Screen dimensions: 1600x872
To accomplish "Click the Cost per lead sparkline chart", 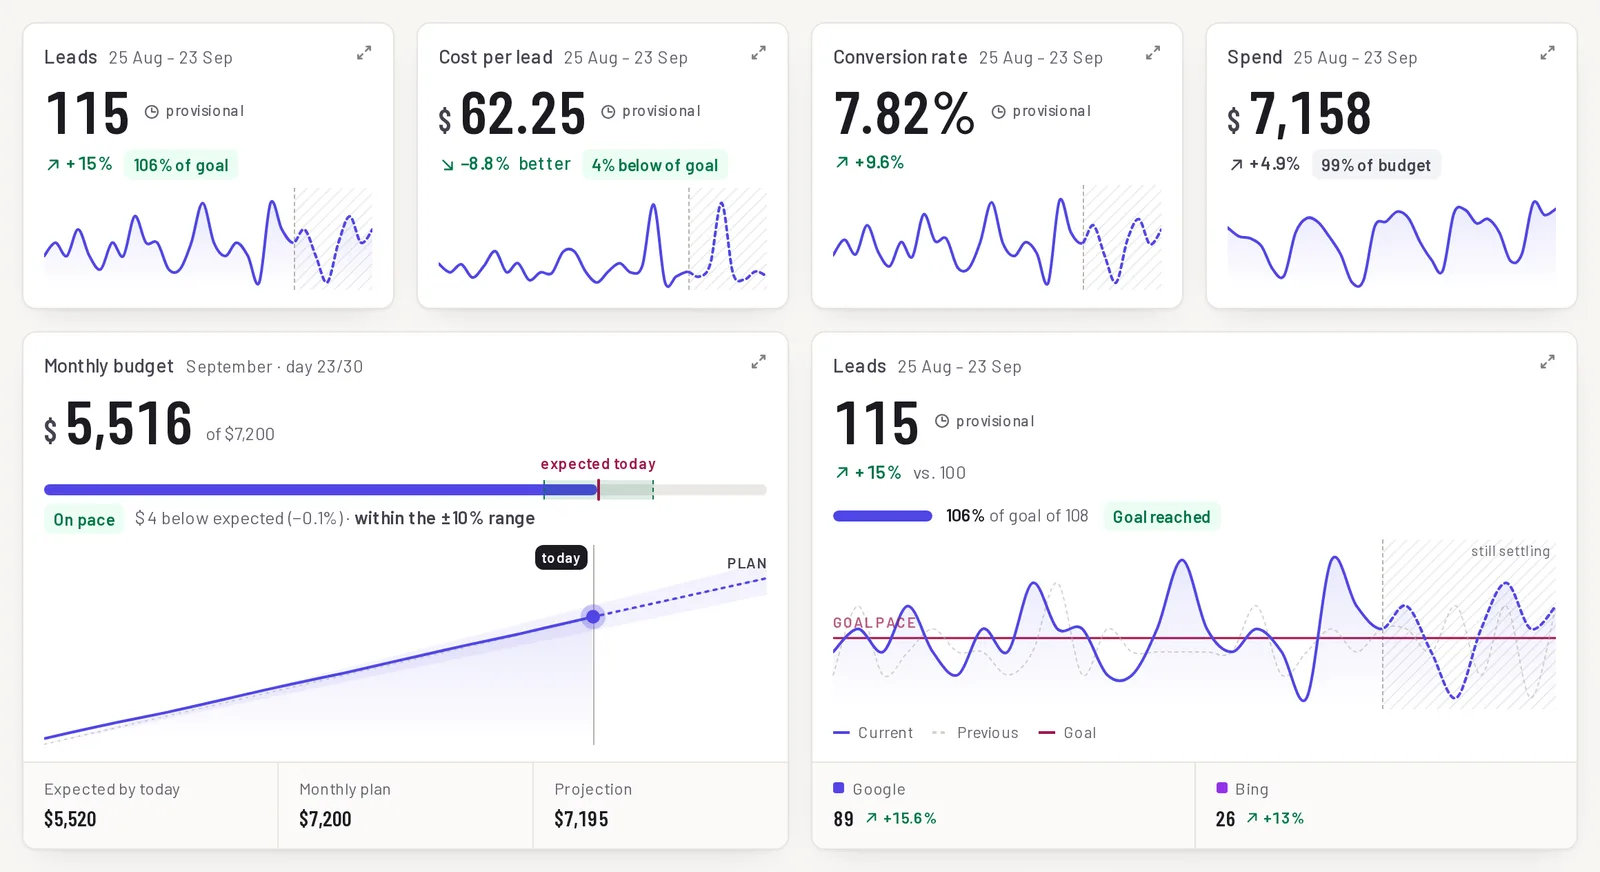I will click(602, 240).
